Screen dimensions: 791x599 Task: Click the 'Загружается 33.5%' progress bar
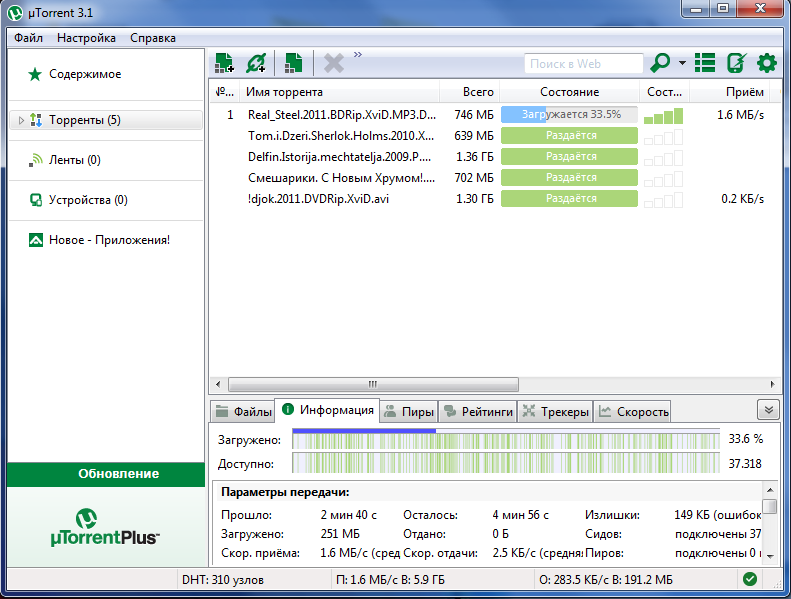point(570,115)
